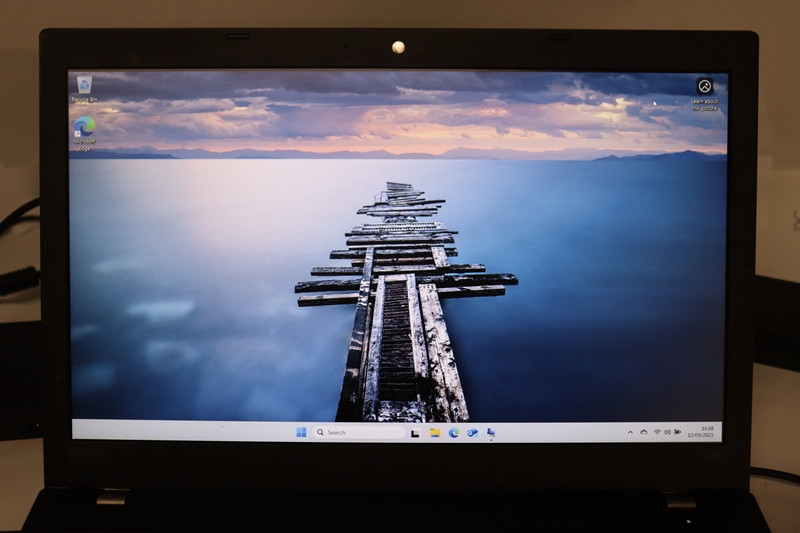Viewport: 800px width, 533px height.
Task: Click the Learn about this picture icon
Action: point(705,94)
